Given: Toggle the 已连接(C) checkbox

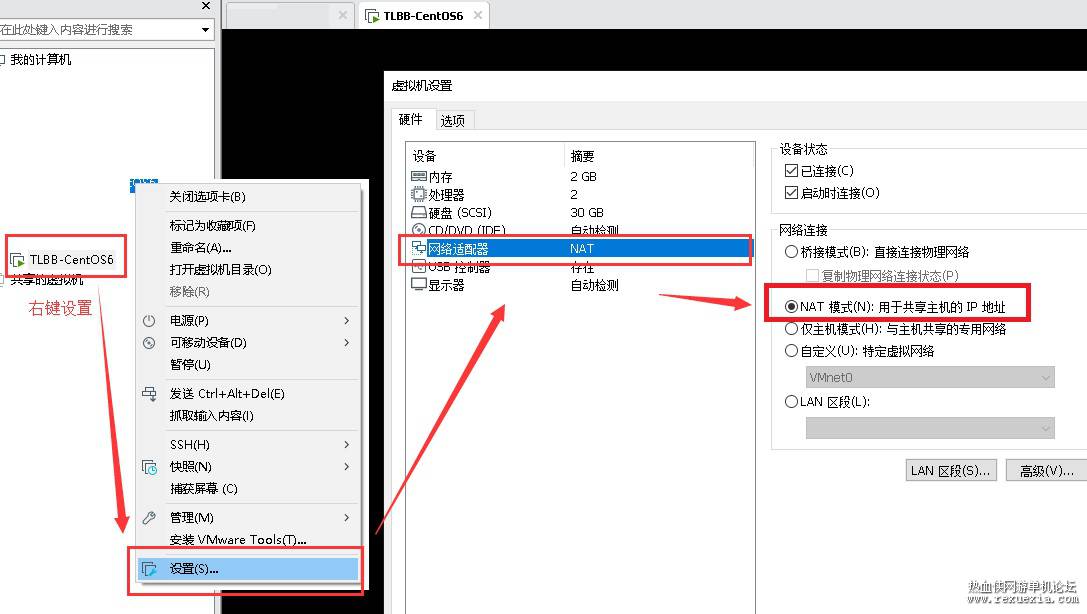Looking at the screenshot, I should click(791, 170).
